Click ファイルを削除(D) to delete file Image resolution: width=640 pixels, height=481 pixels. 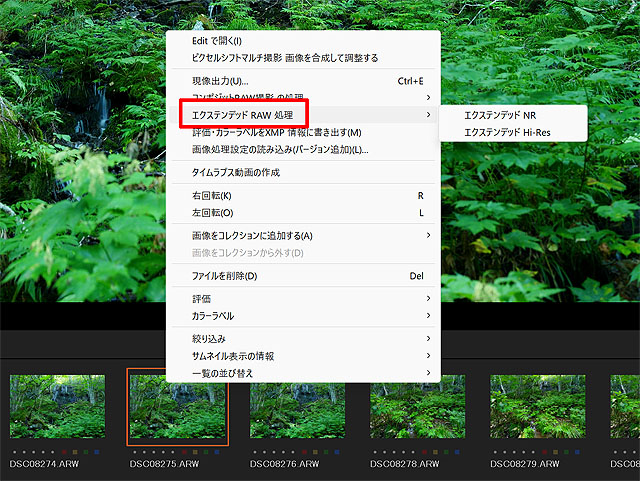point(224,276)
